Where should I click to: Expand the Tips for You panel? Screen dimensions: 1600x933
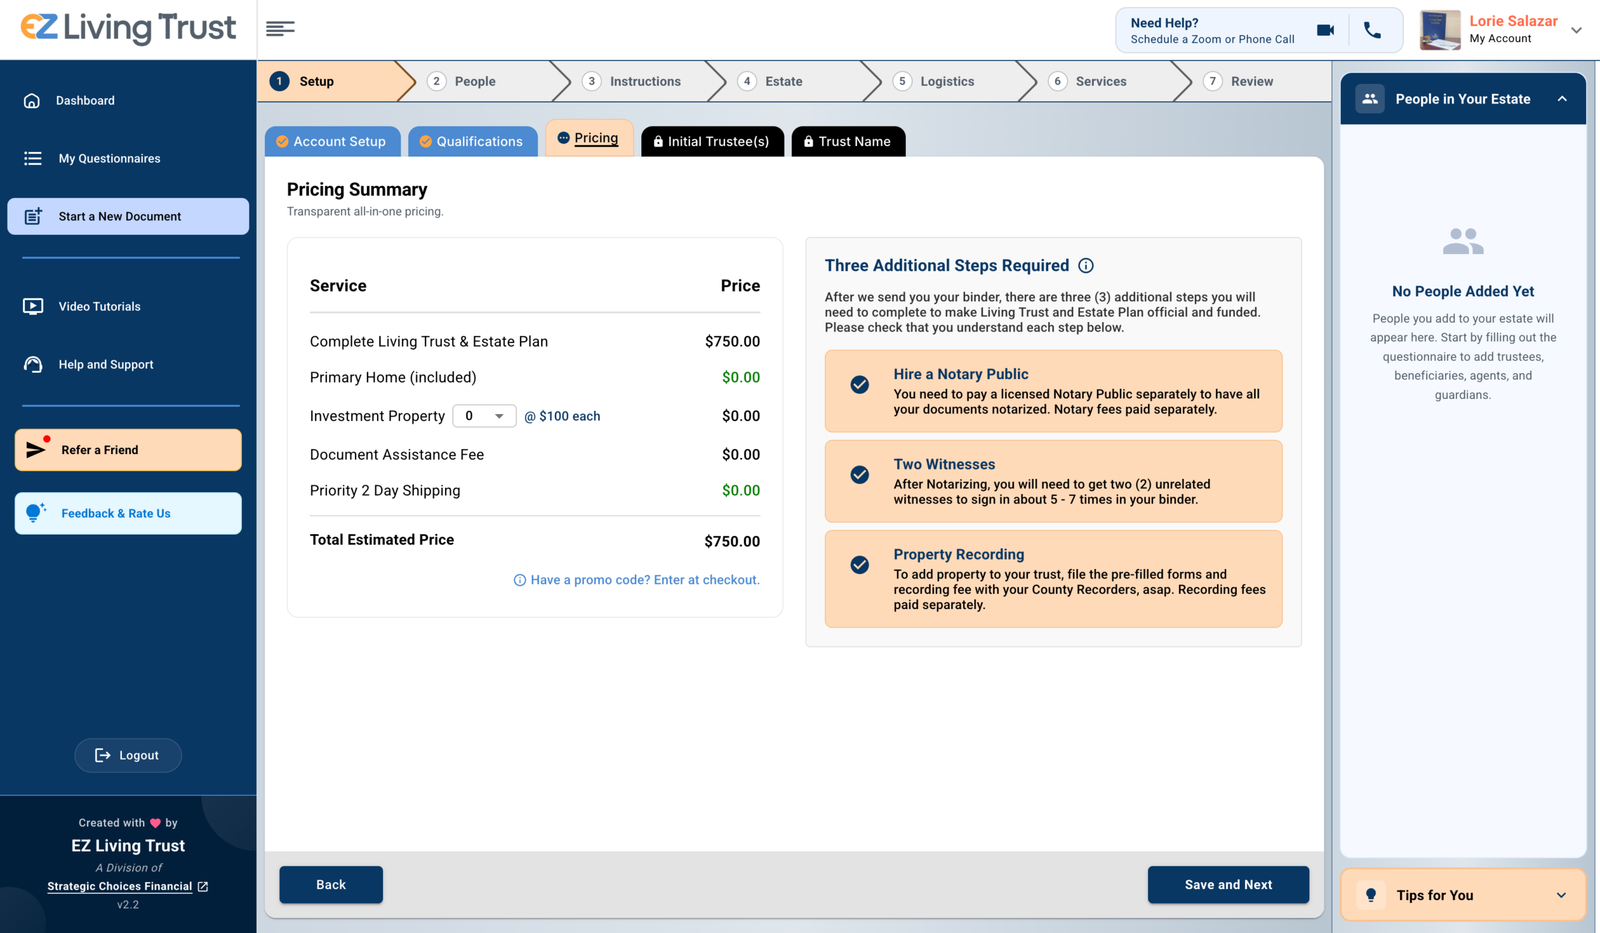point(1561,895)
